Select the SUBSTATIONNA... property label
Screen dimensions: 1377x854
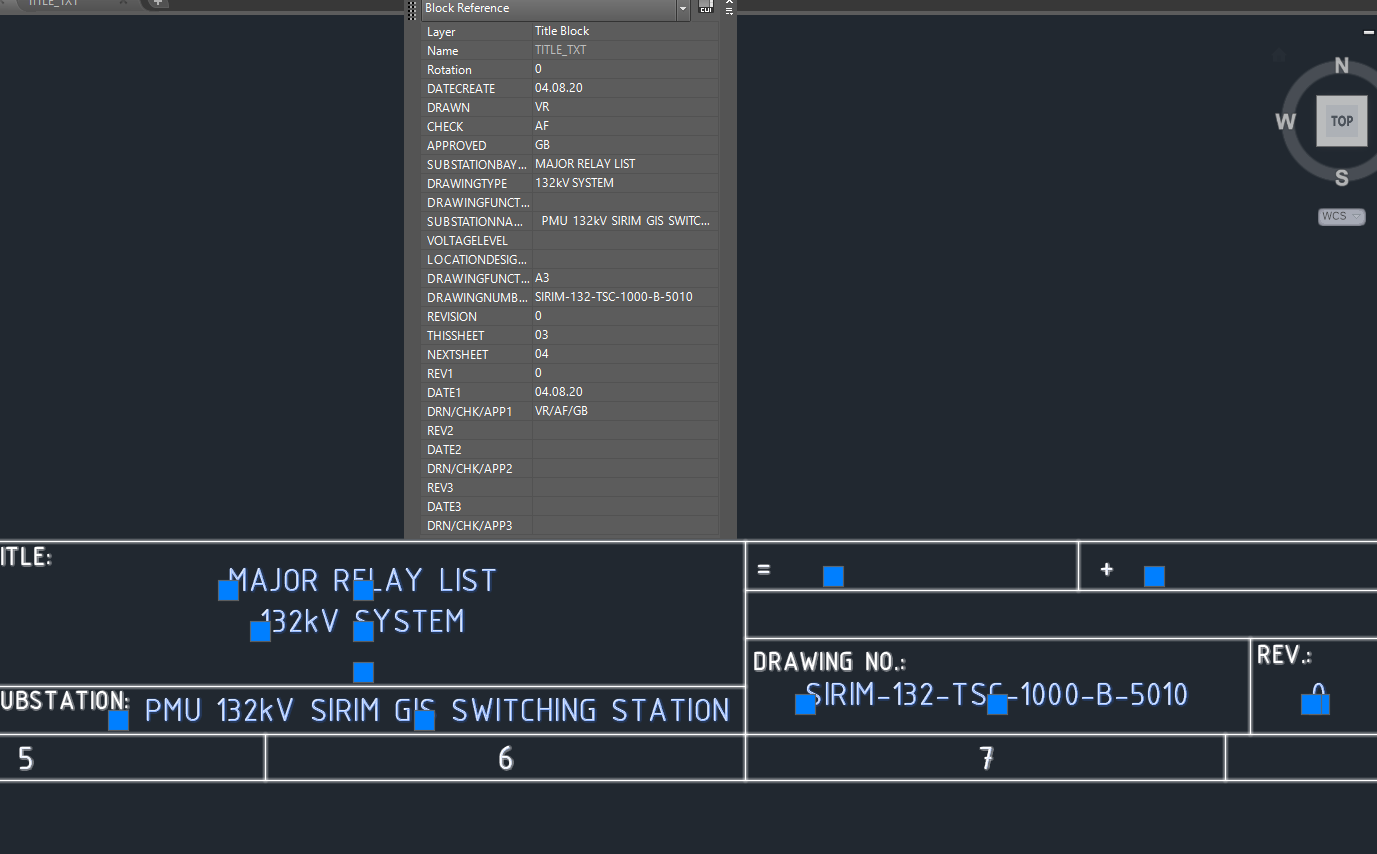475,222
